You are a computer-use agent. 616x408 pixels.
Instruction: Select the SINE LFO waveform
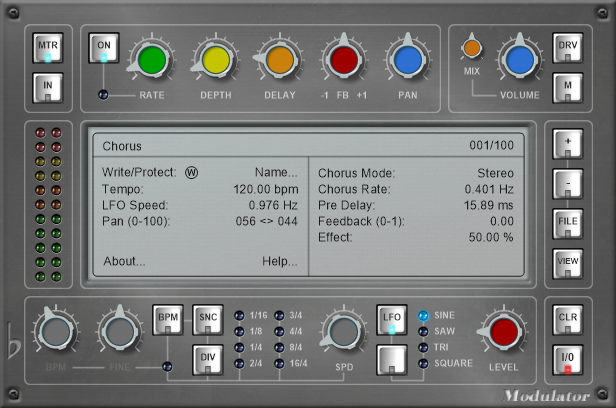click(423, 316)
